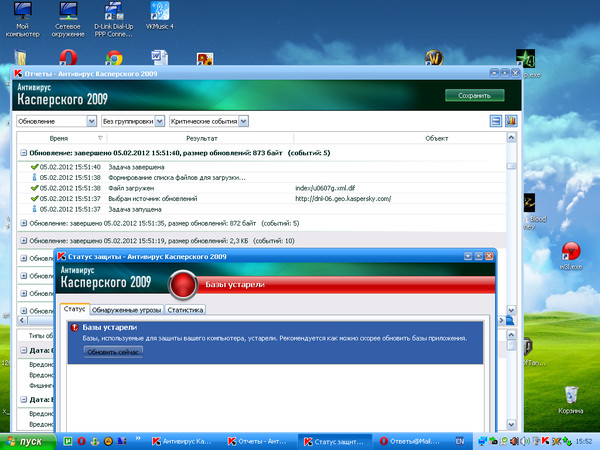The width and height of the screenshot is (600, 450).
Task: Click the 15:52 system clock
Action: click(x=584, y=441)
